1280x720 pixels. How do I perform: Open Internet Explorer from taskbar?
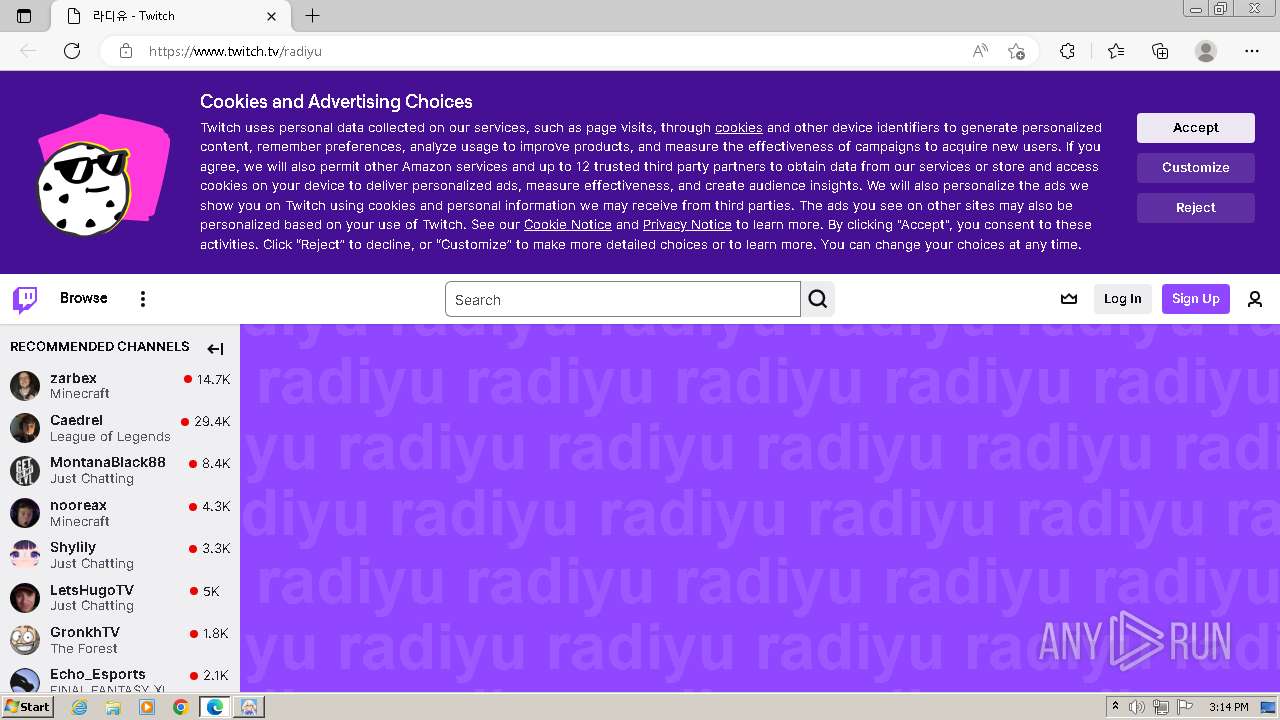pos(80,707)
